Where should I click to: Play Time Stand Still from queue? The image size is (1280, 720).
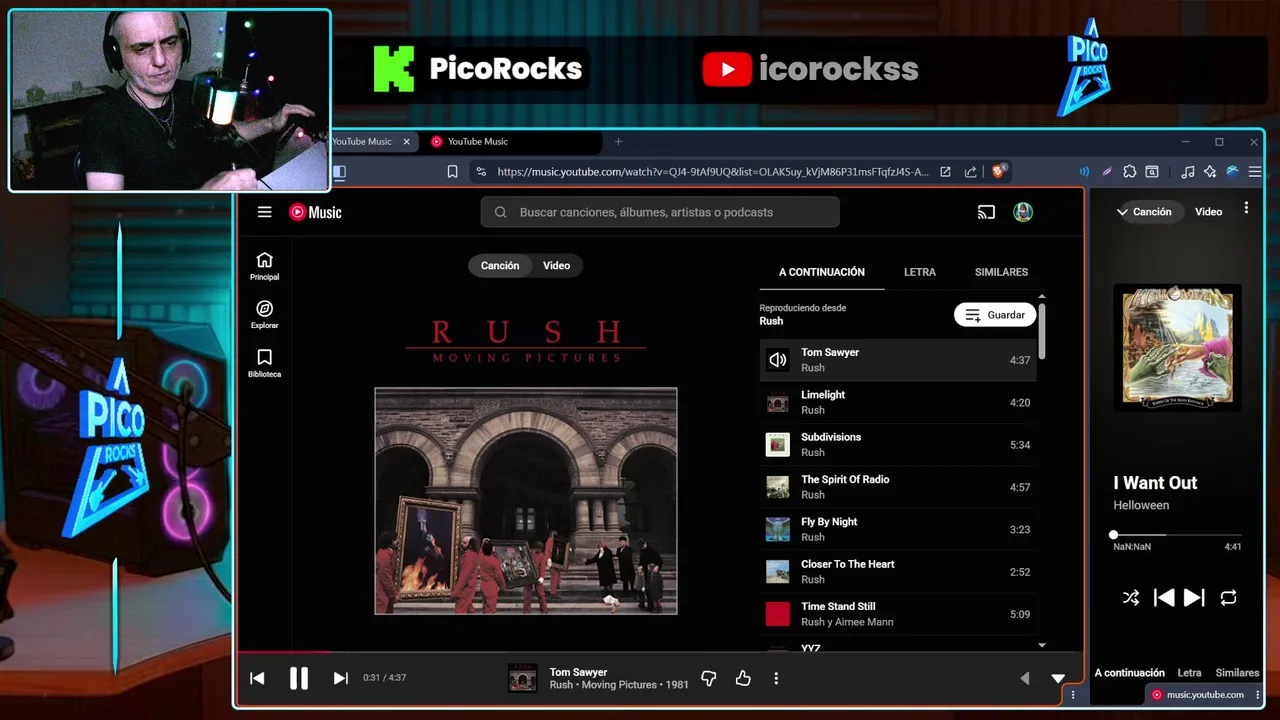[898, 614]
